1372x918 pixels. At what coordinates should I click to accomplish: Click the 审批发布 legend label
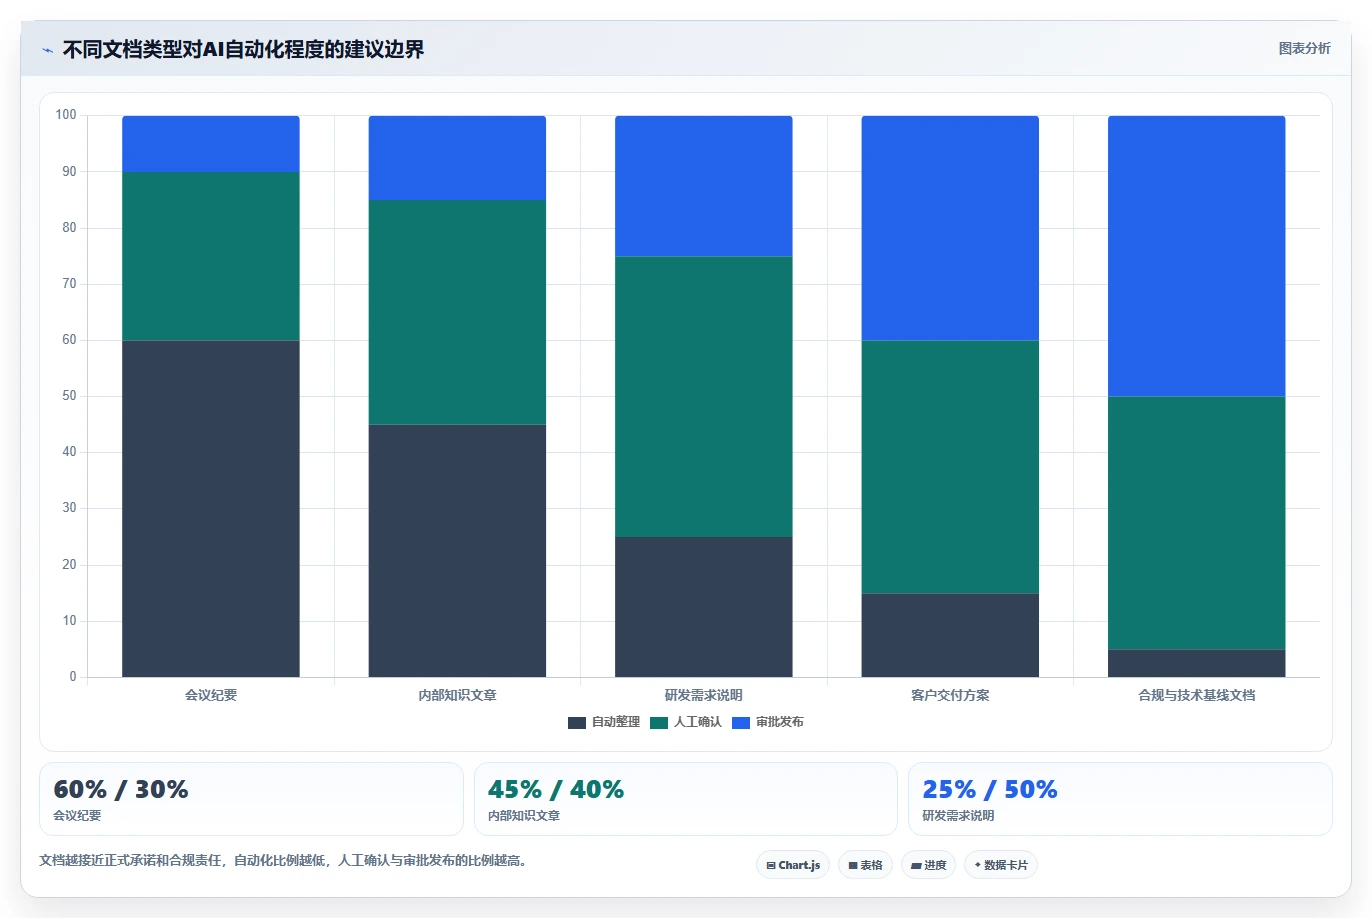tap(779, 722)
